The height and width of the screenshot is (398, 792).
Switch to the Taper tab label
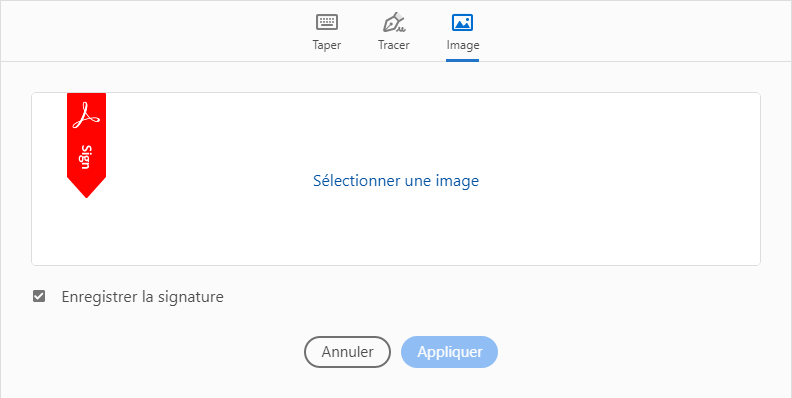coord(327,45)
